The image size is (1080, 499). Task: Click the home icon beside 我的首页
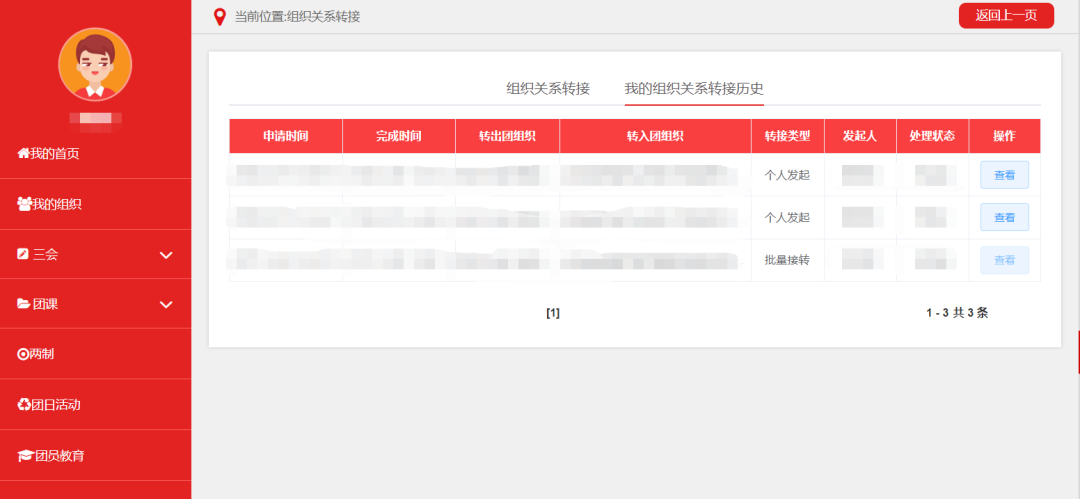click(x=23, y=153)
